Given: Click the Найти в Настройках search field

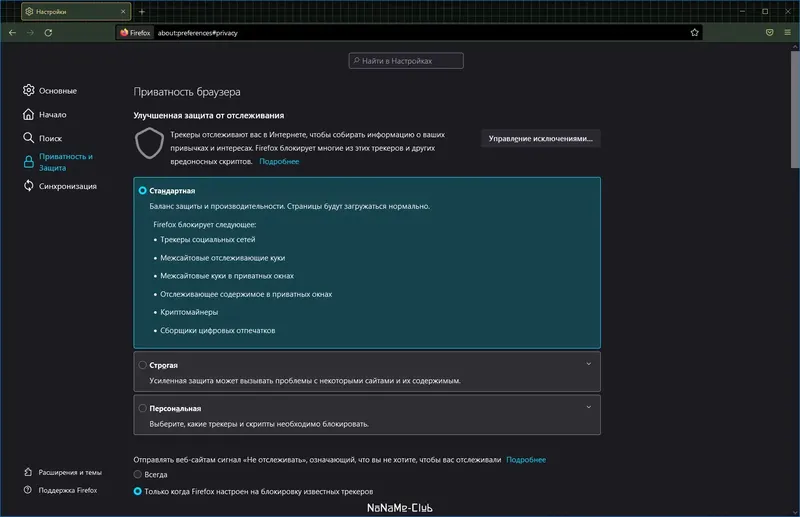Looking at the screenshot, I should pos(406,61).
